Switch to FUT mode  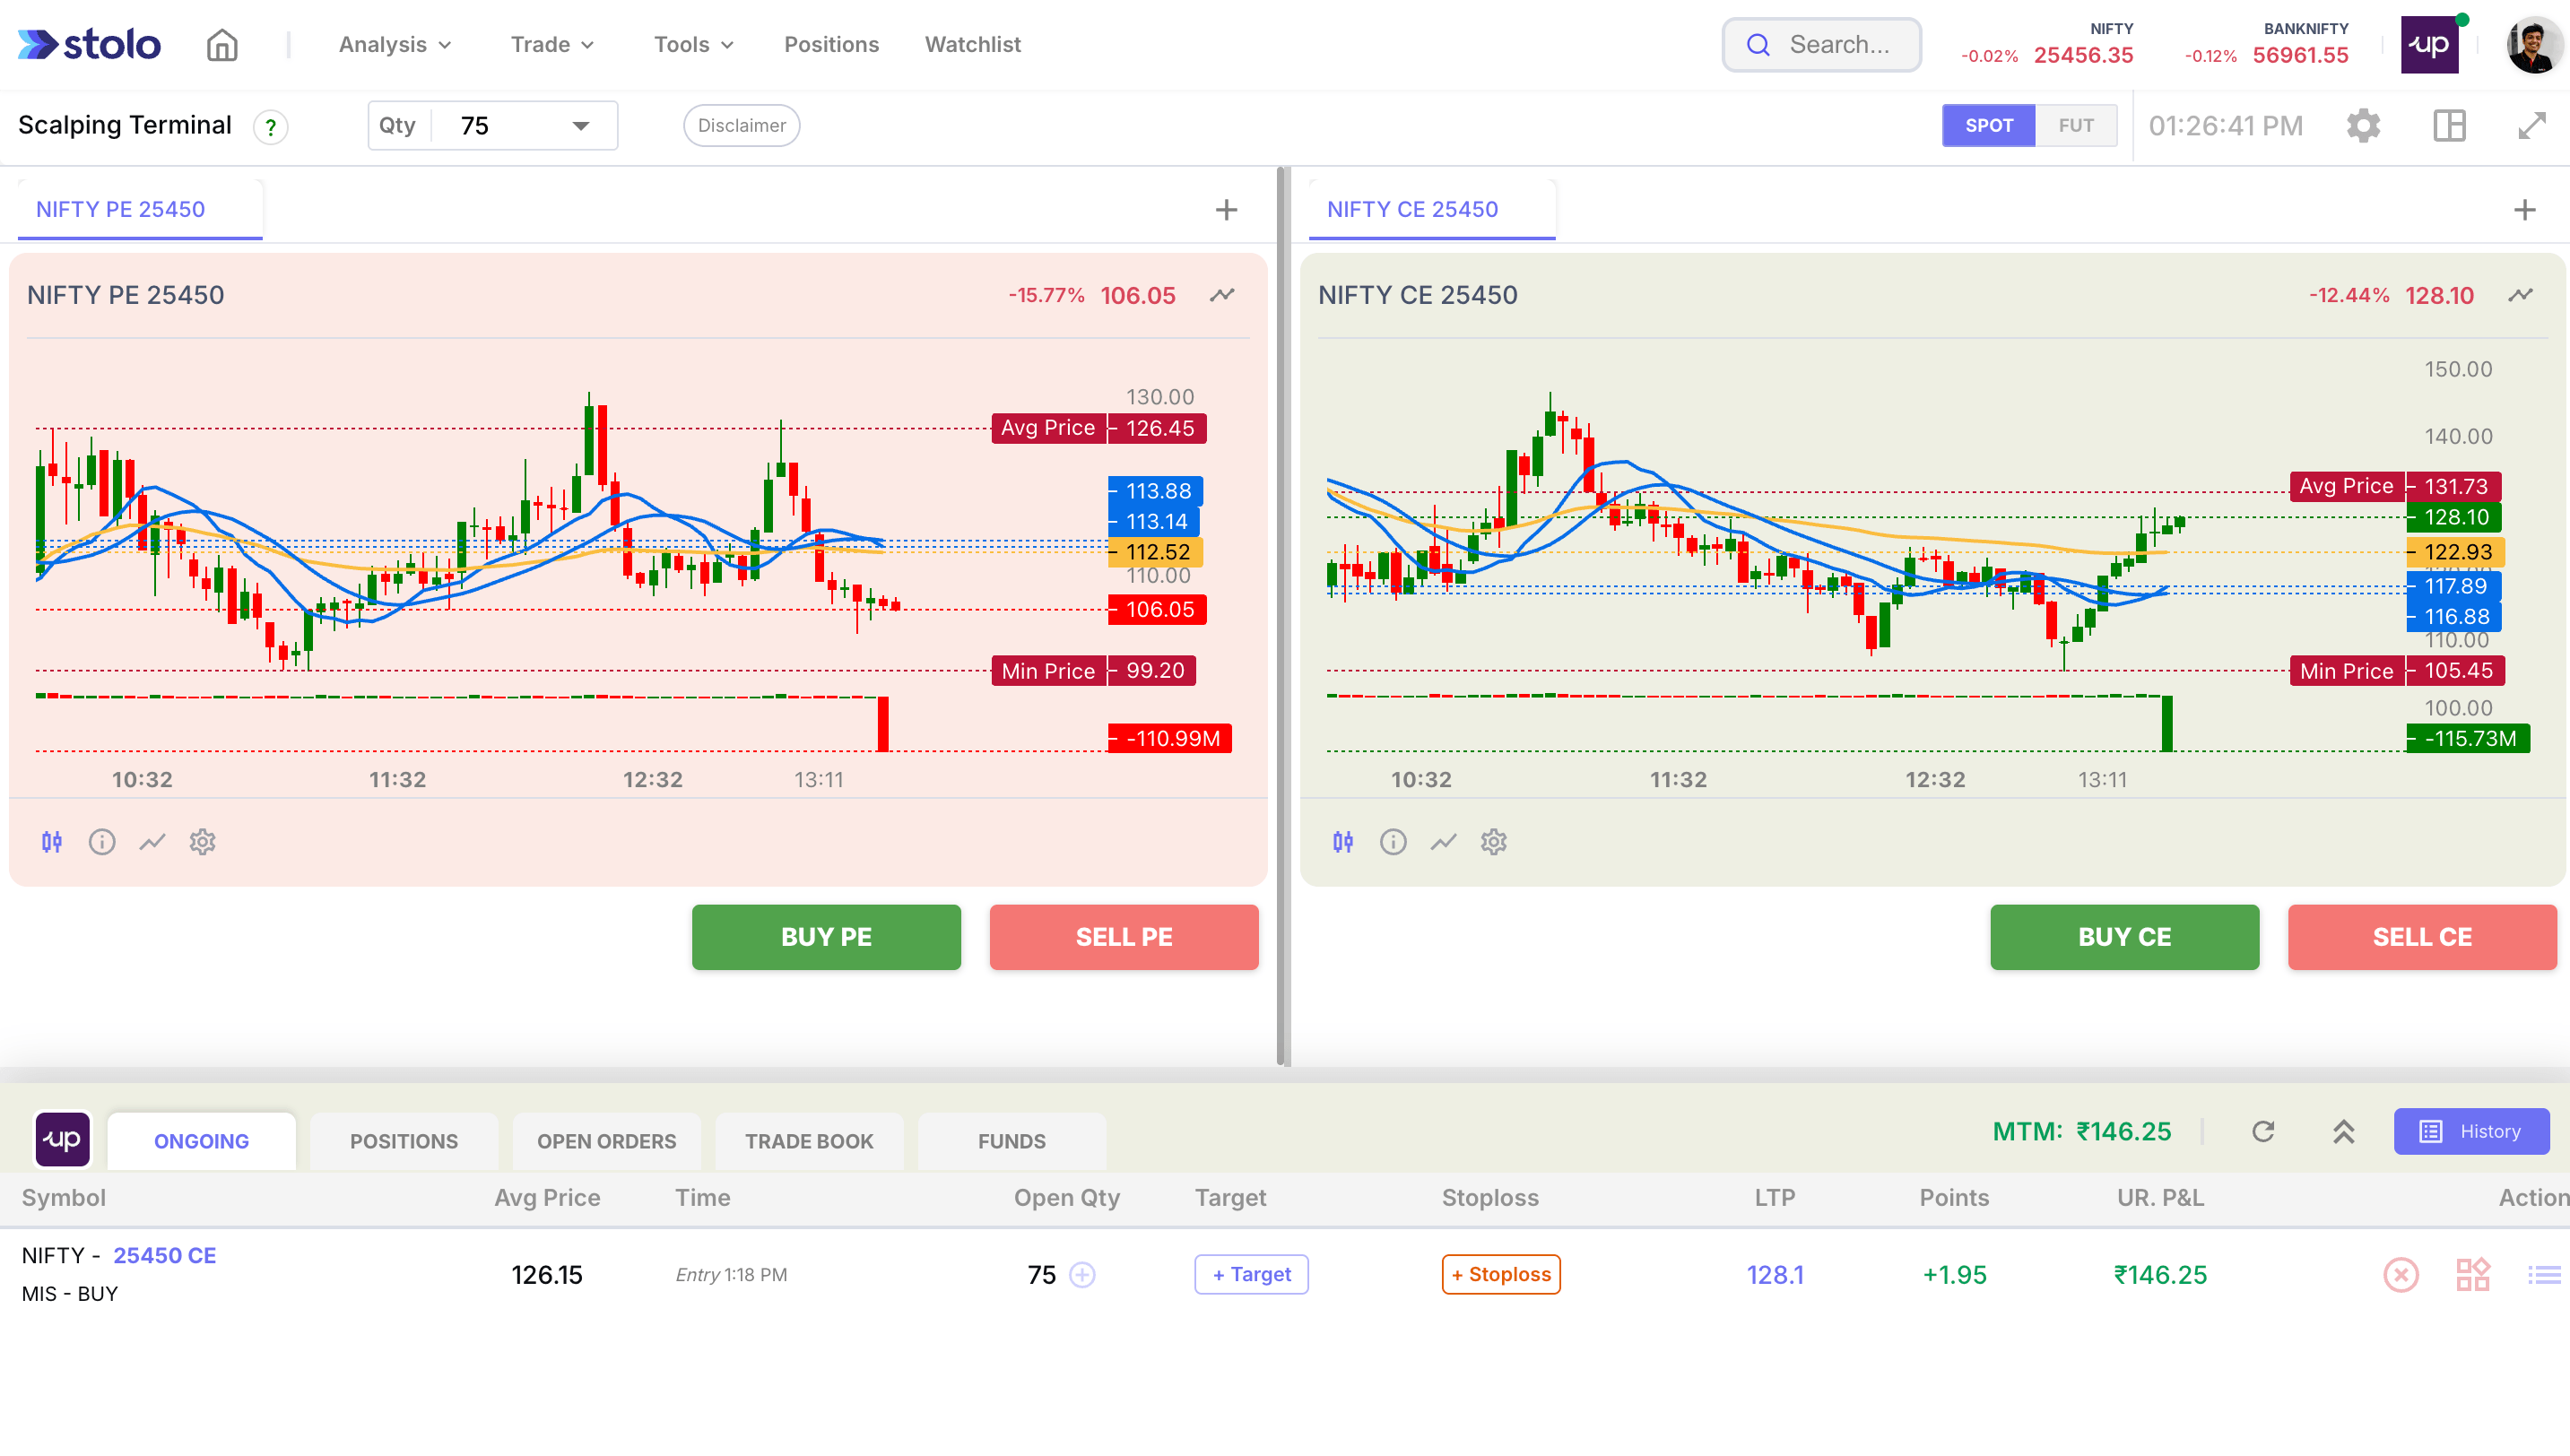point(2076,125)
